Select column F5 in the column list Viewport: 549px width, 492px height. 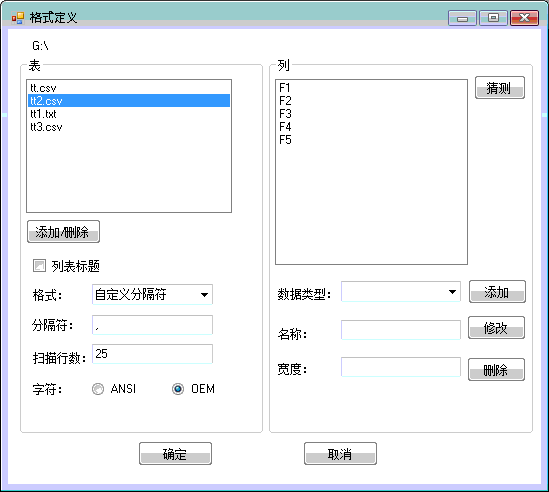371,140
